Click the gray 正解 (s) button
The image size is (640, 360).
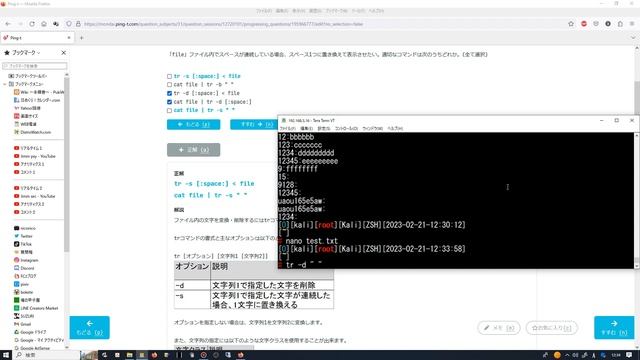193,150
